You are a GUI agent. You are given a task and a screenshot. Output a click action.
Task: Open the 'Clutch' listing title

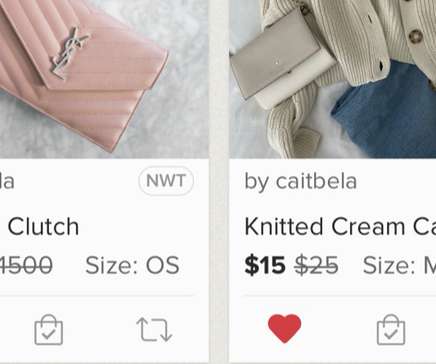tap(43, 227)
